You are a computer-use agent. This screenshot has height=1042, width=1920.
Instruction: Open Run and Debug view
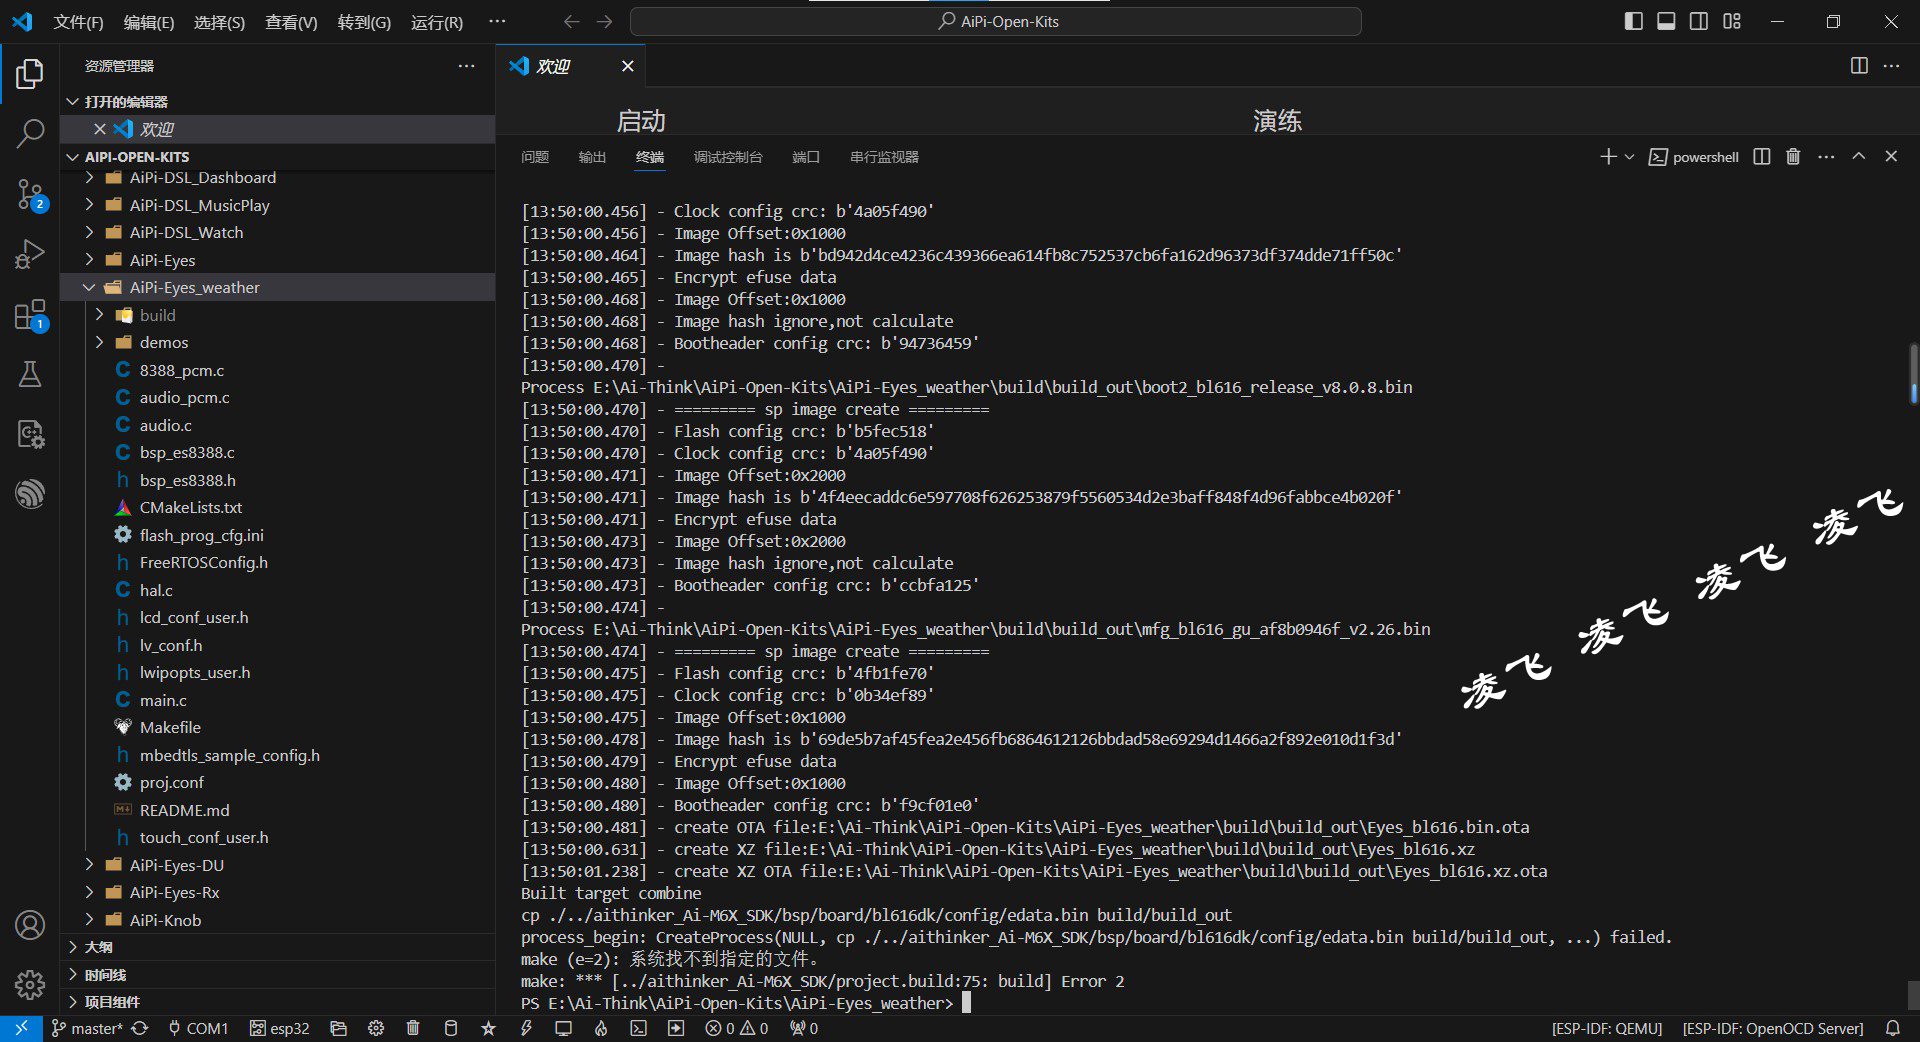(x=30, y=254)
